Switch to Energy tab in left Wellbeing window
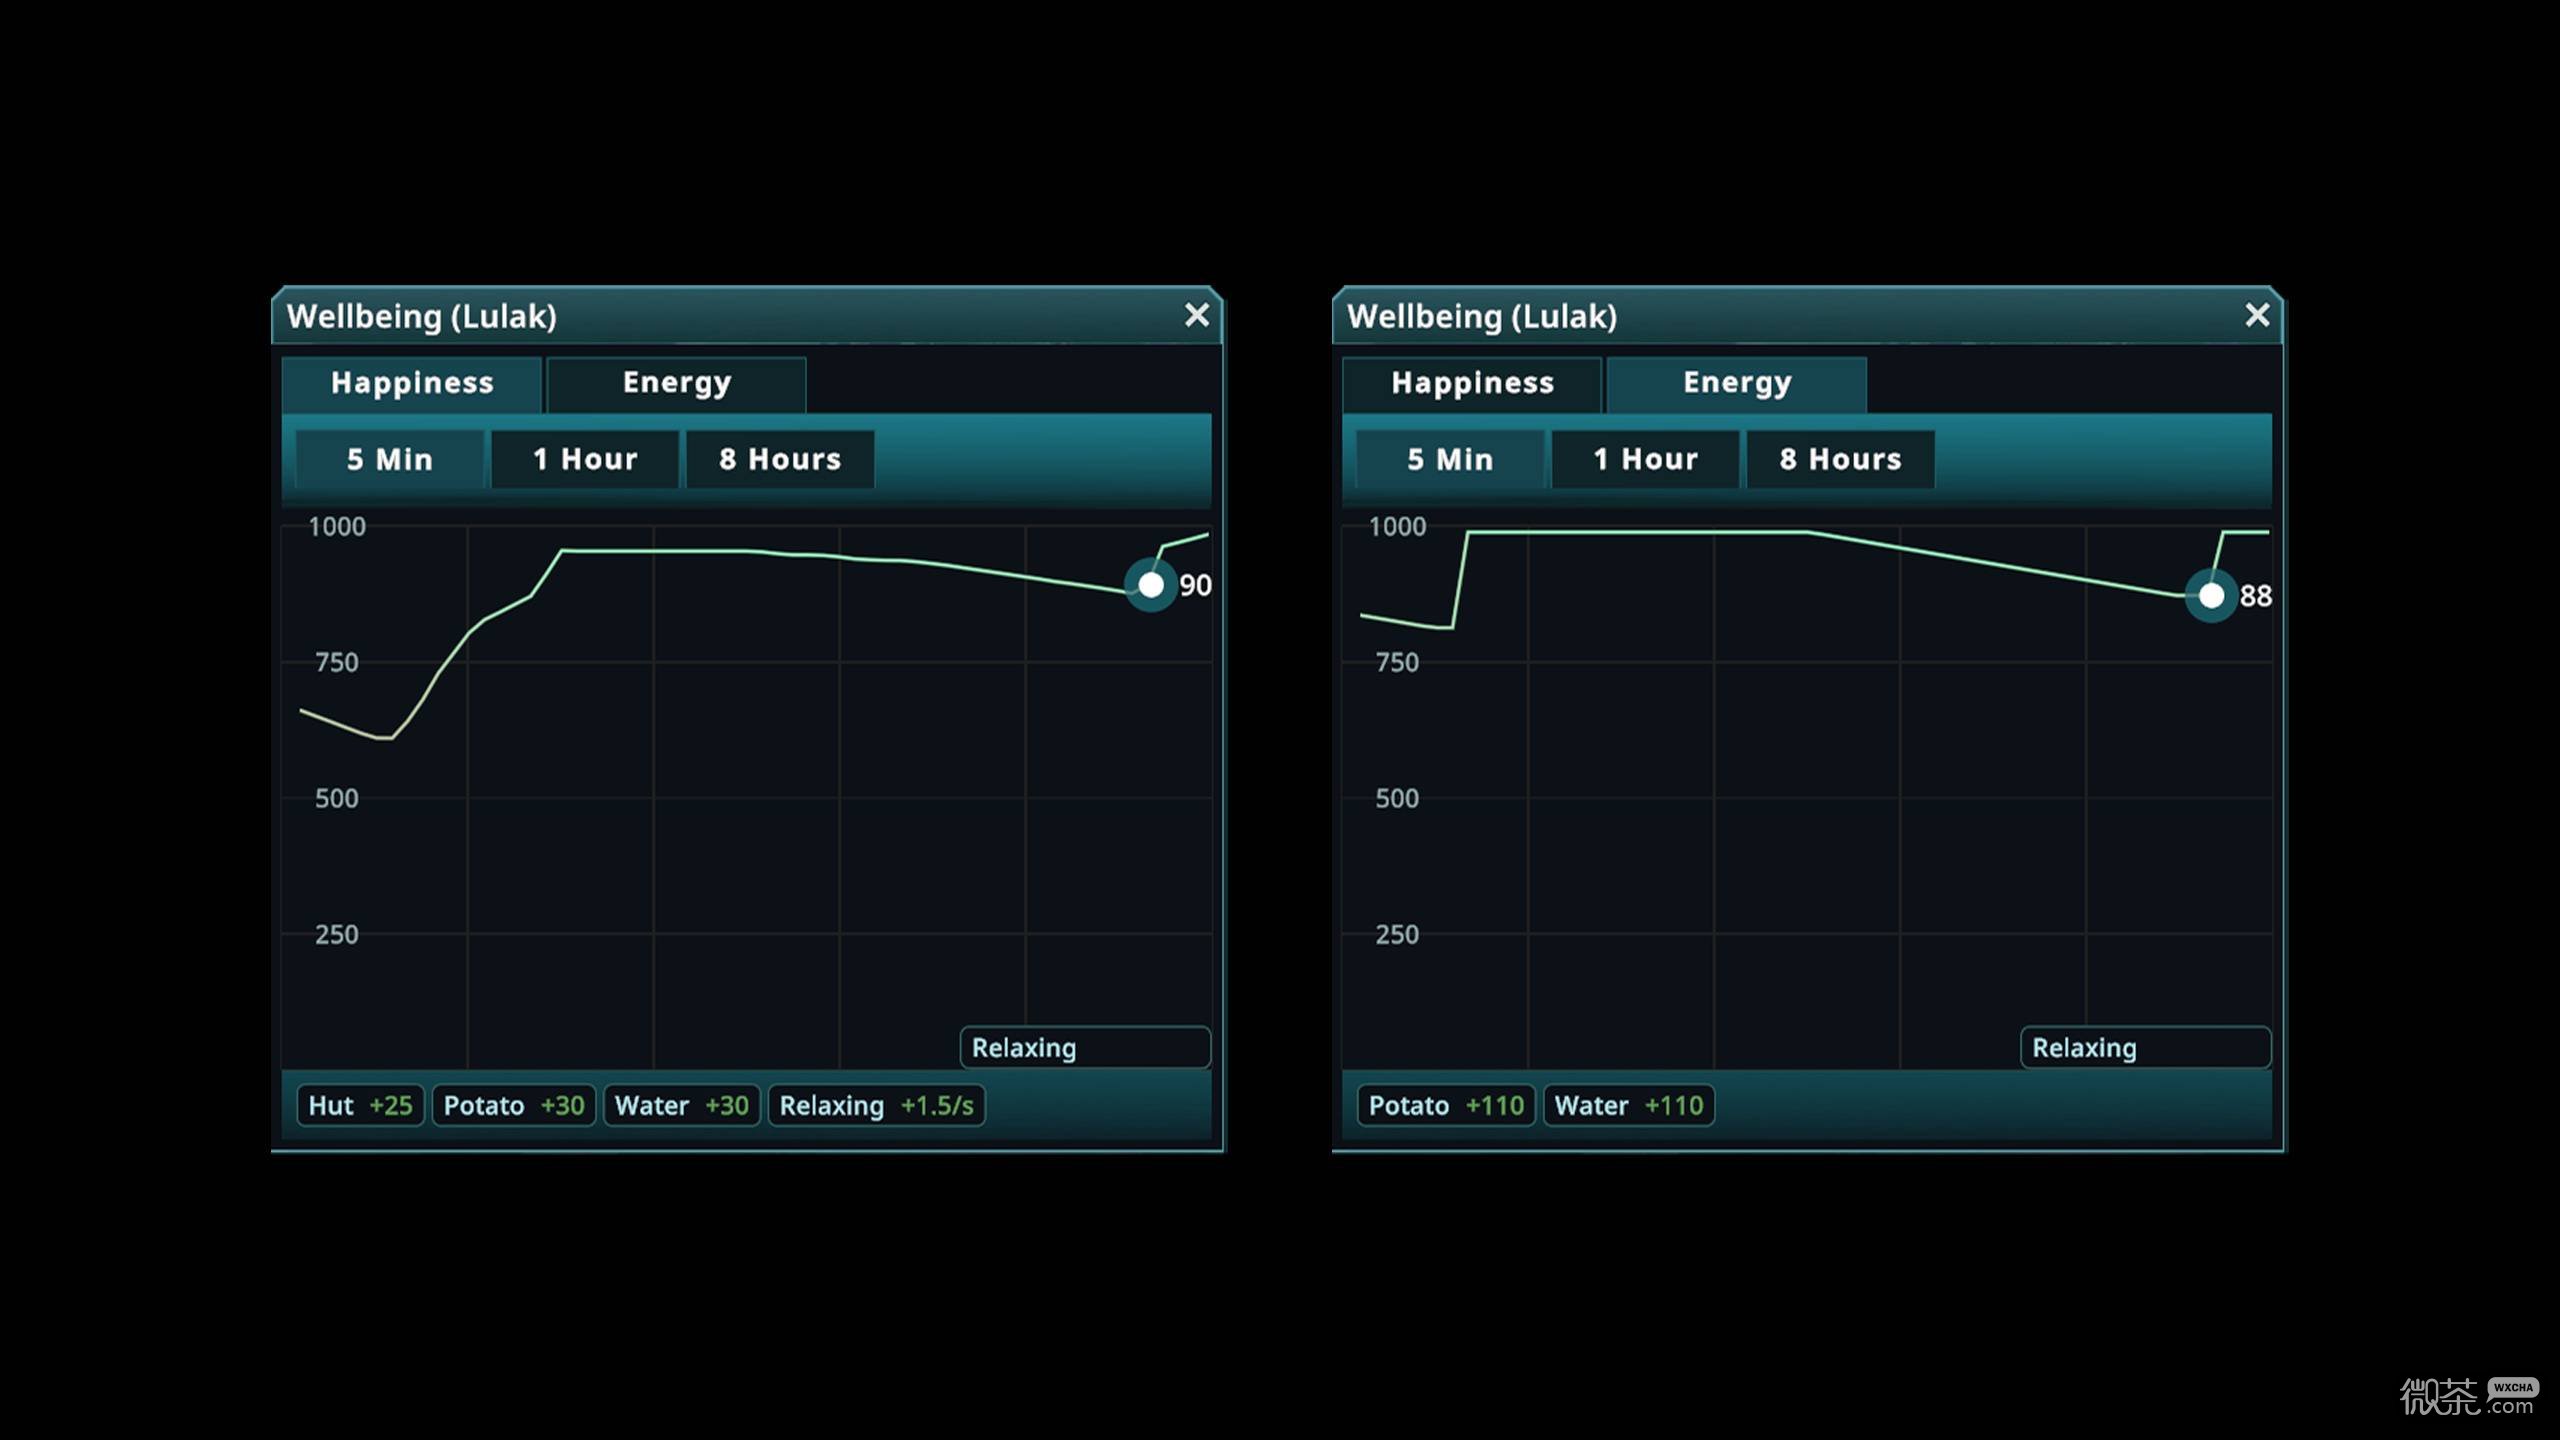This screenshot has height=1440, width=2560. click(x=677, y=383)
